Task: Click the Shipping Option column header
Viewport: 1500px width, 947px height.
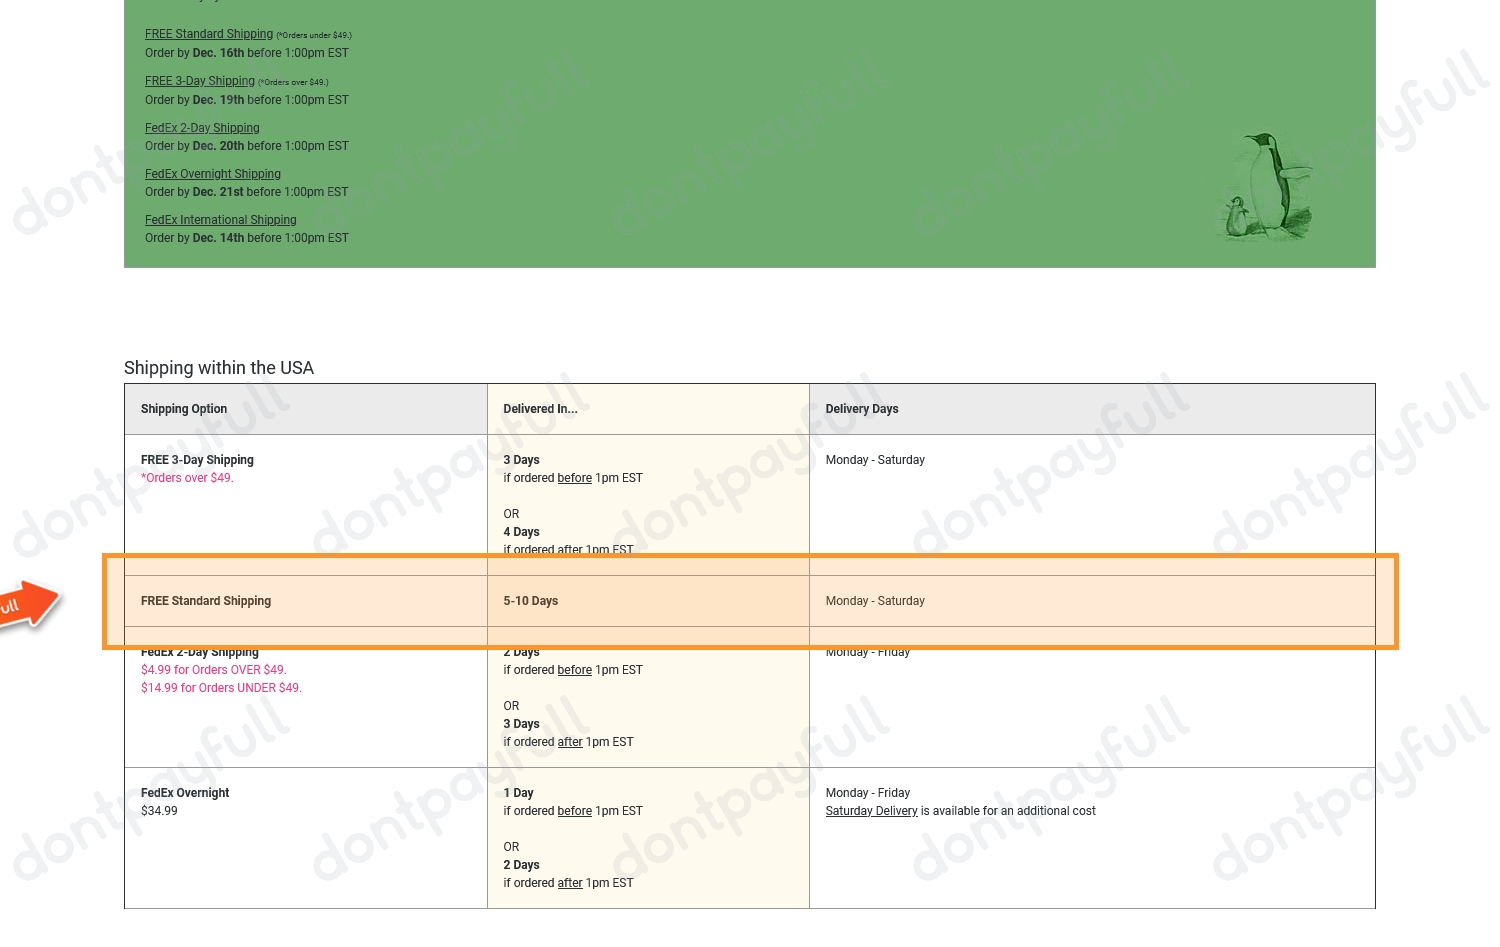Action: click(x=184, y=409)
